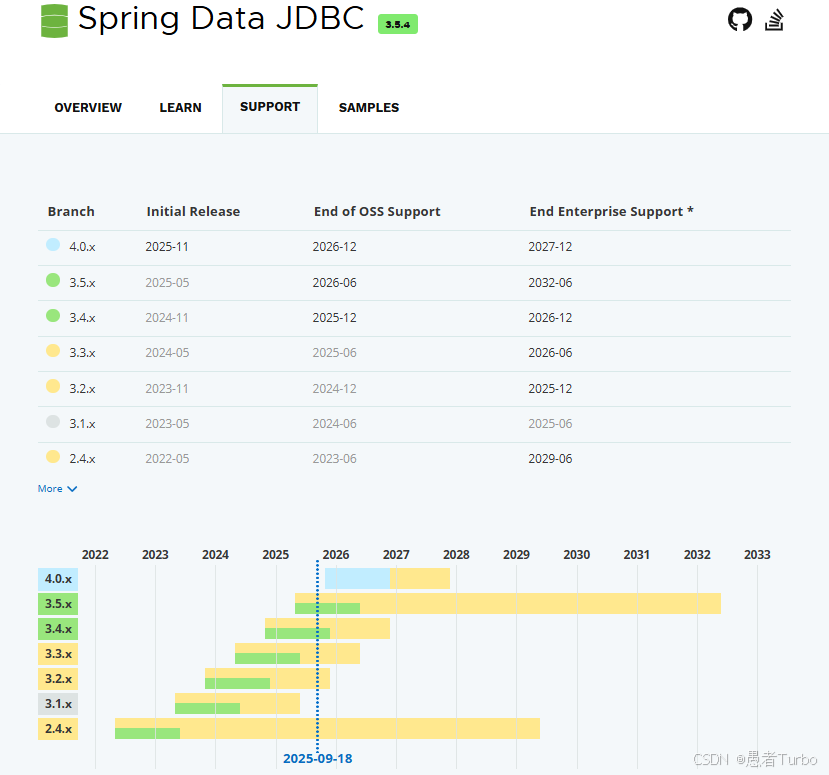Click the Branch column header
The height and width of the screenshot is (775, 829).
(x=71, y=211)
